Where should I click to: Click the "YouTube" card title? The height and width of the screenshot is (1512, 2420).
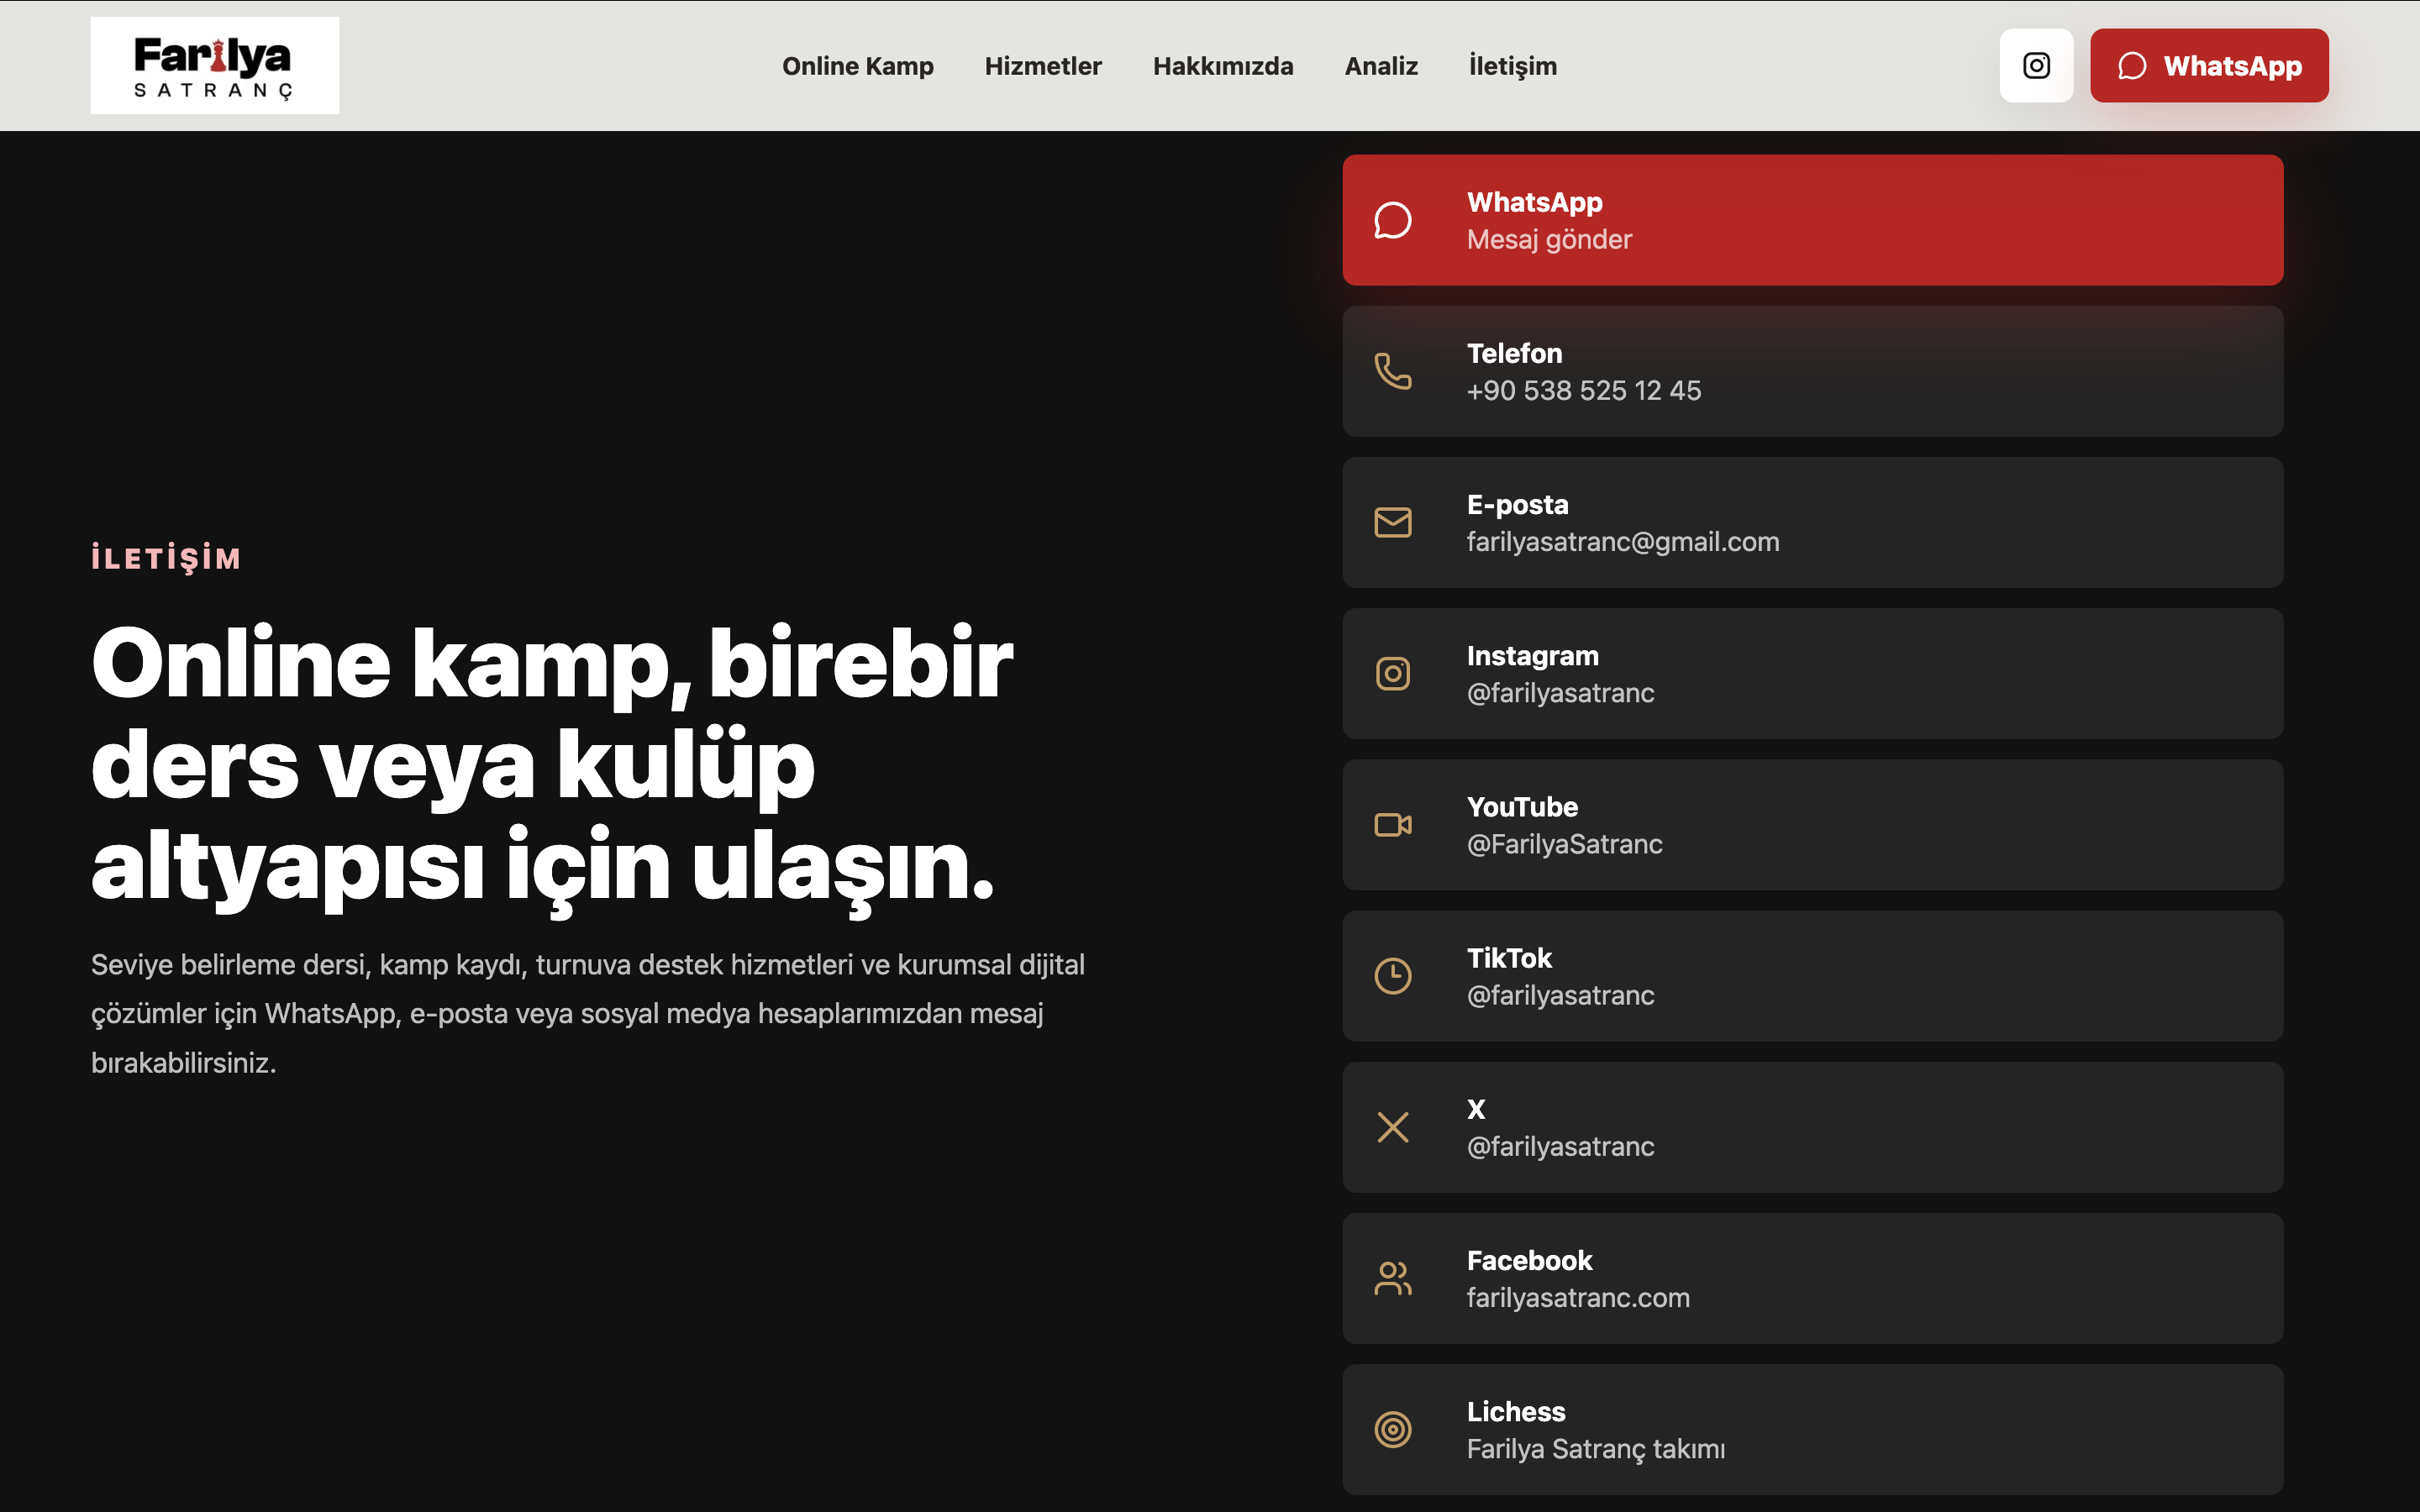1522,807
